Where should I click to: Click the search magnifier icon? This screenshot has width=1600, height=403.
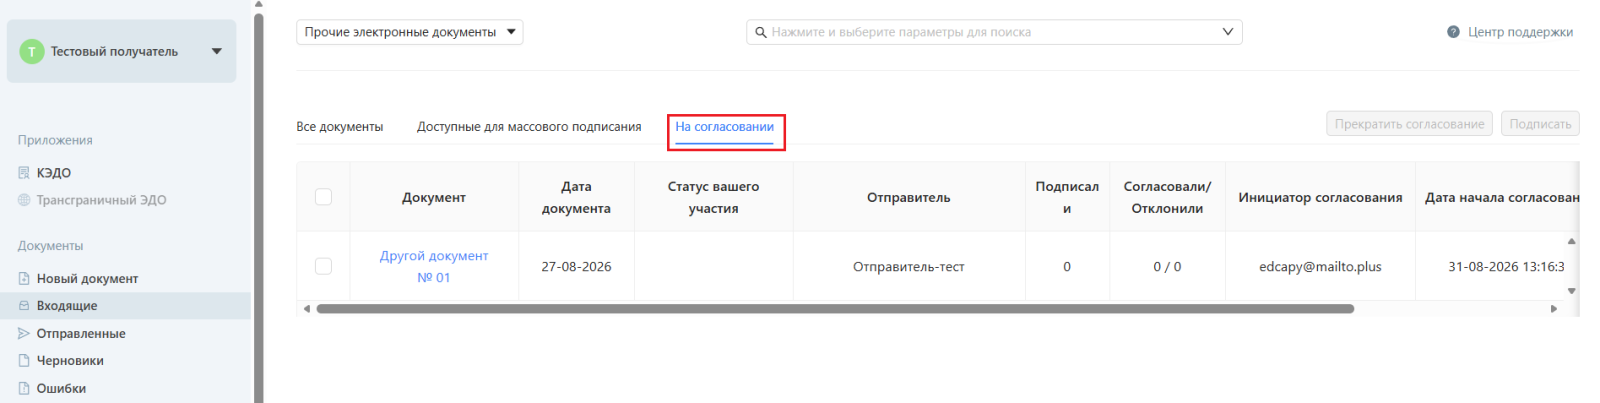click(x=761, y=32)
